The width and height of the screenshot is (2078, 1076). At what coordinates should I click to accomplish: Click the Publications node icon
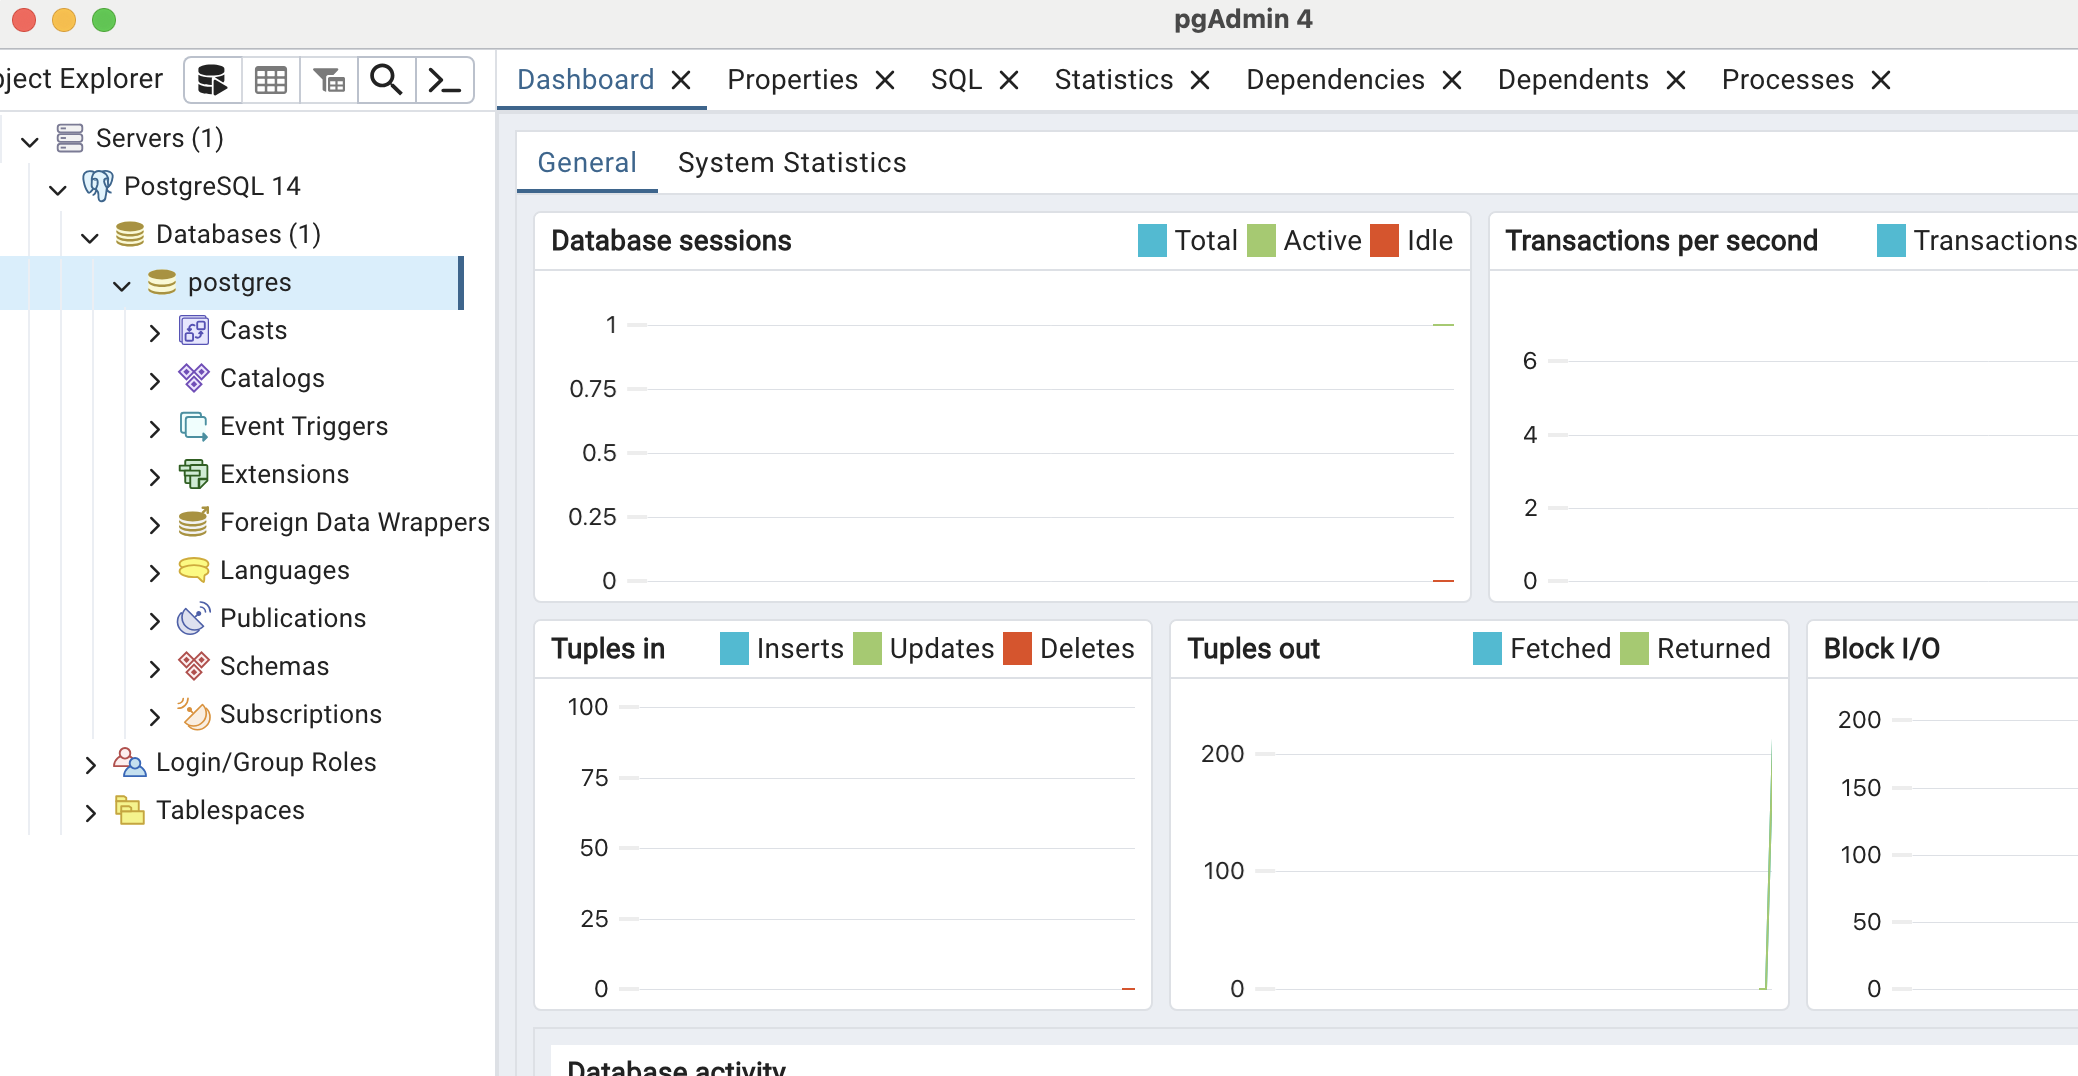point(194,618)
